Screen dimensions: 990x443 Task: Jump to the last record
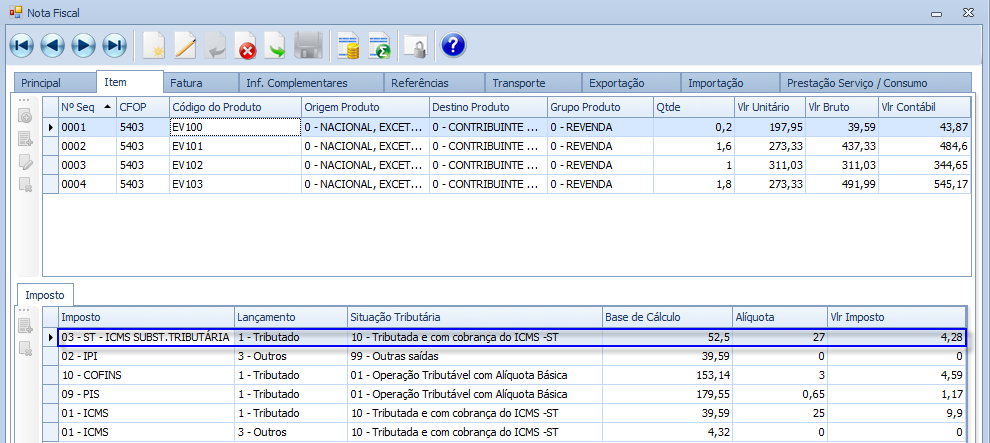(115, 45)
